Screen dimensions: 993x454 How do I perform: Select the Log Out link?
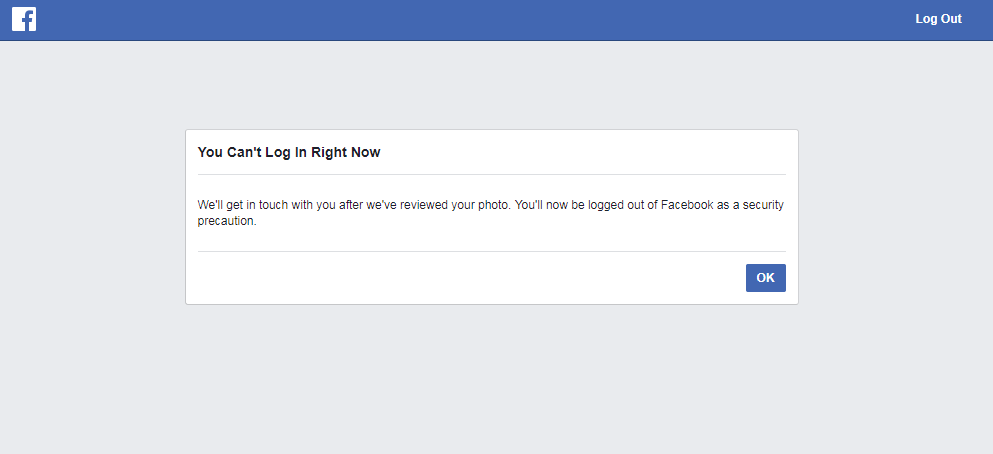[x=938, y=19]
